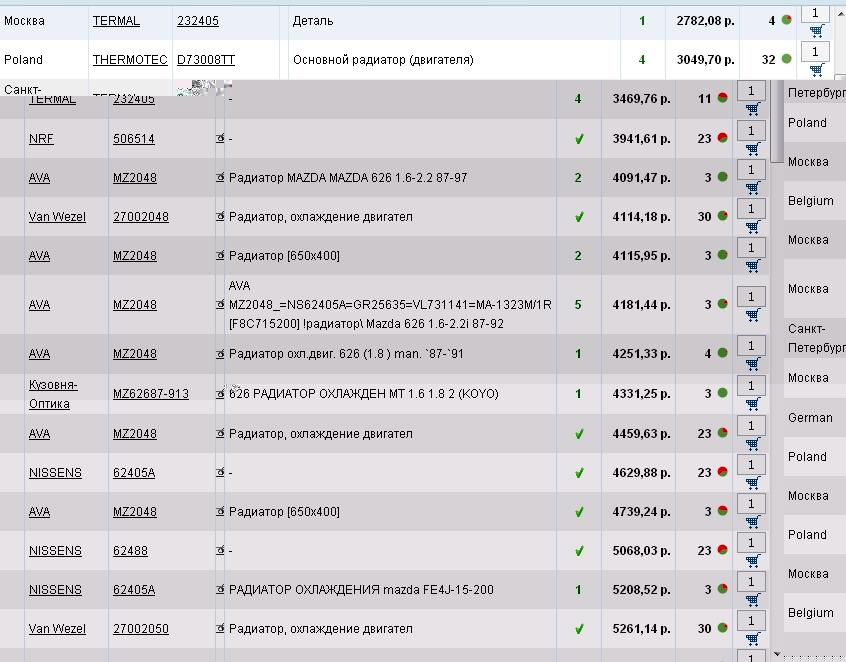The height and width of the screenshot is (662, 846).
Task: Click the quantity field in the 5068,03 р. row
Action: [x=751, y=542]
